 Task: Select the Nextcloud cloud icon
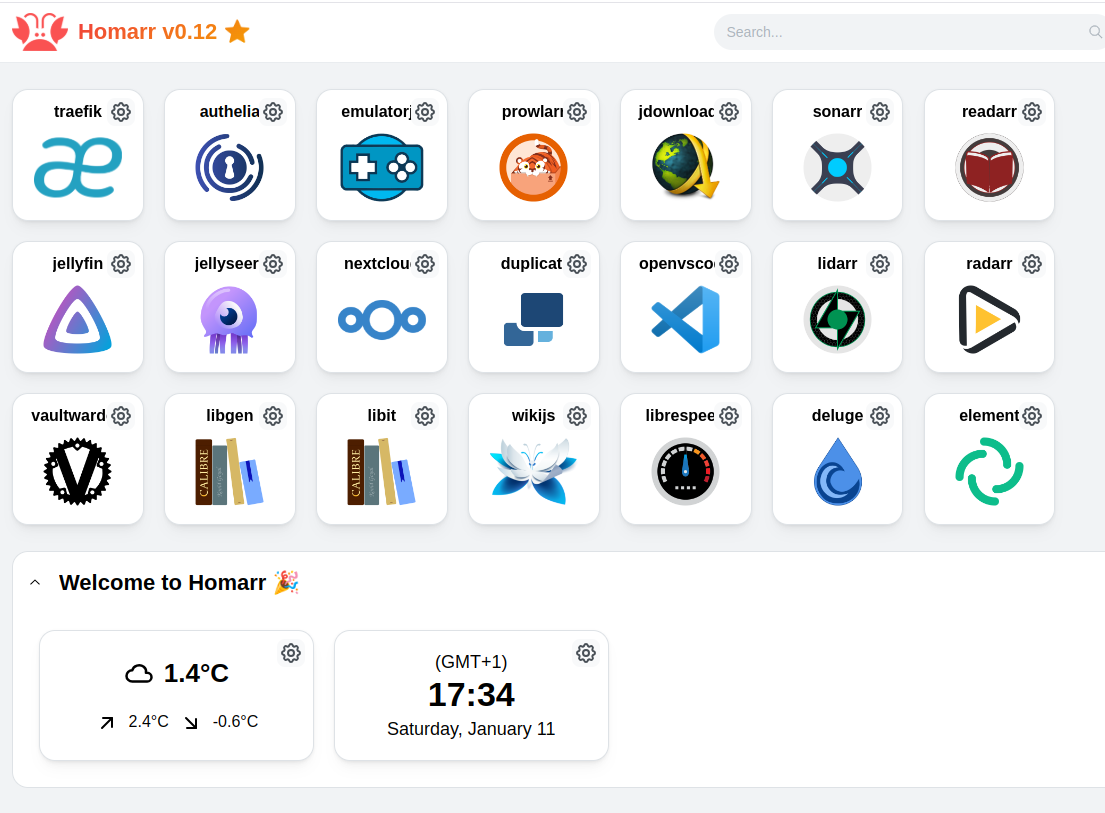[x=382, y=319]
